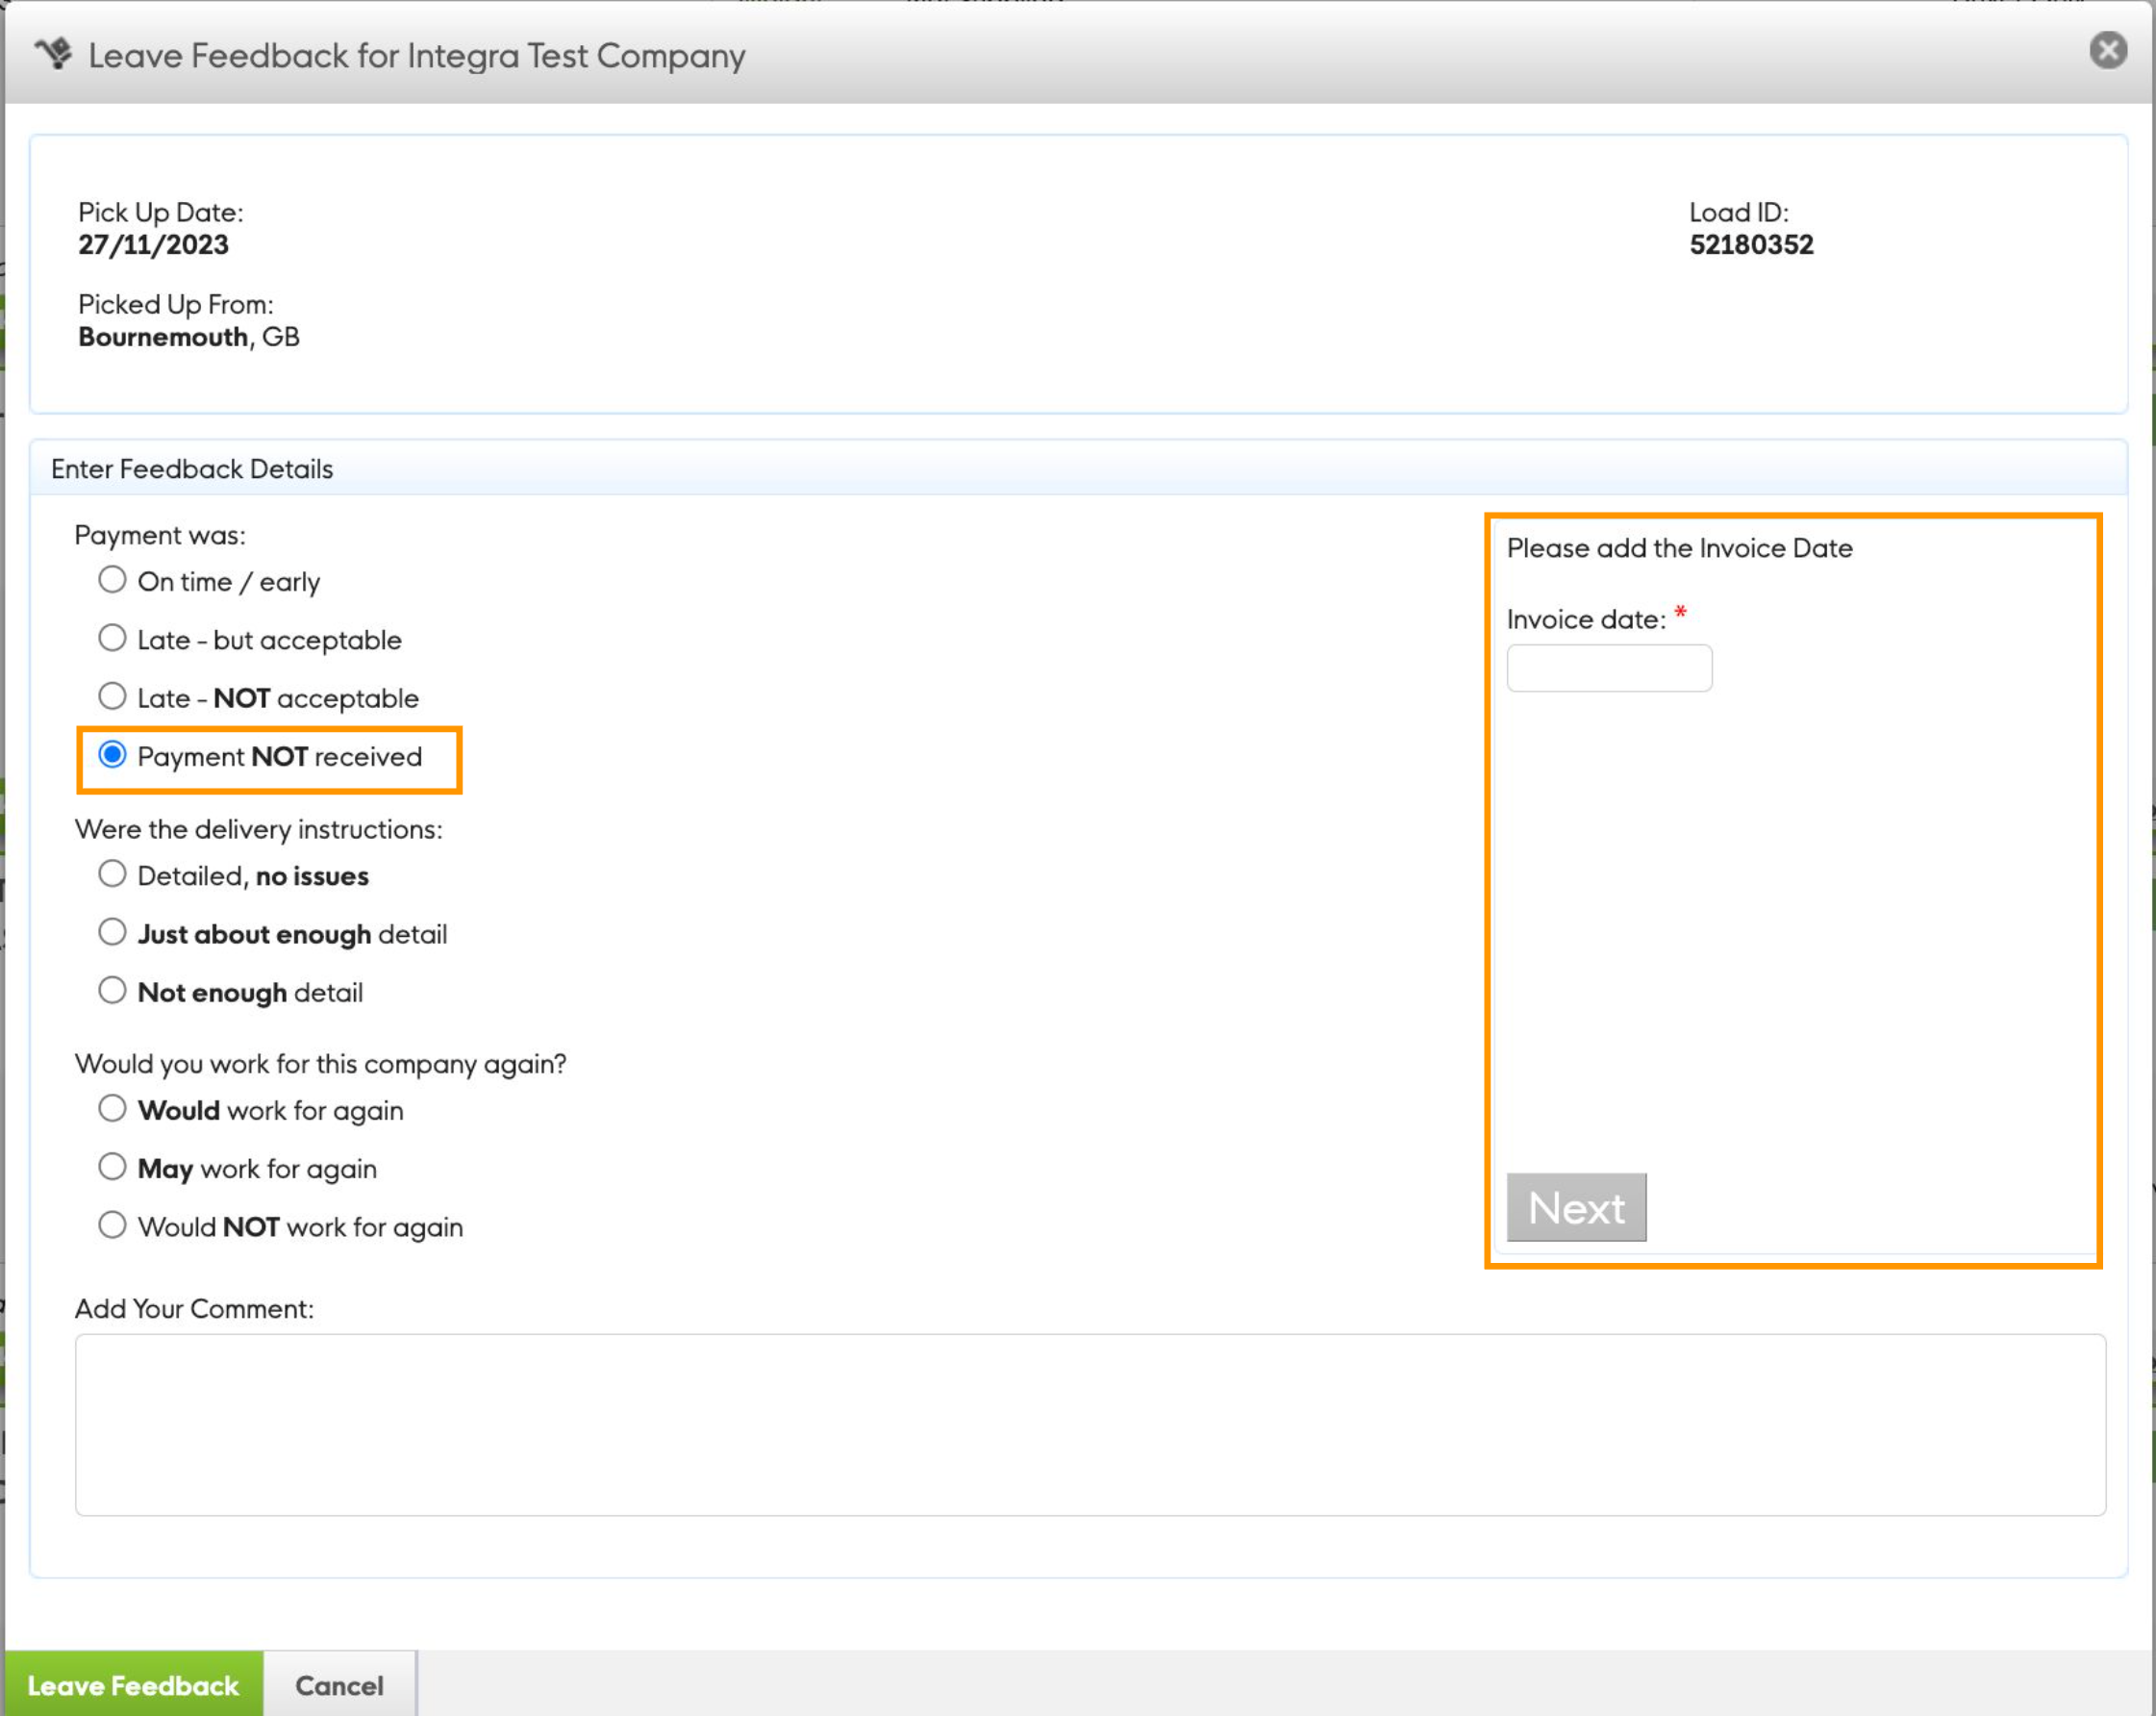Click the Pick Up Date 27/11/2023 text
This screenshot has height=1716, width=2156.
click(x=153, y=245)
